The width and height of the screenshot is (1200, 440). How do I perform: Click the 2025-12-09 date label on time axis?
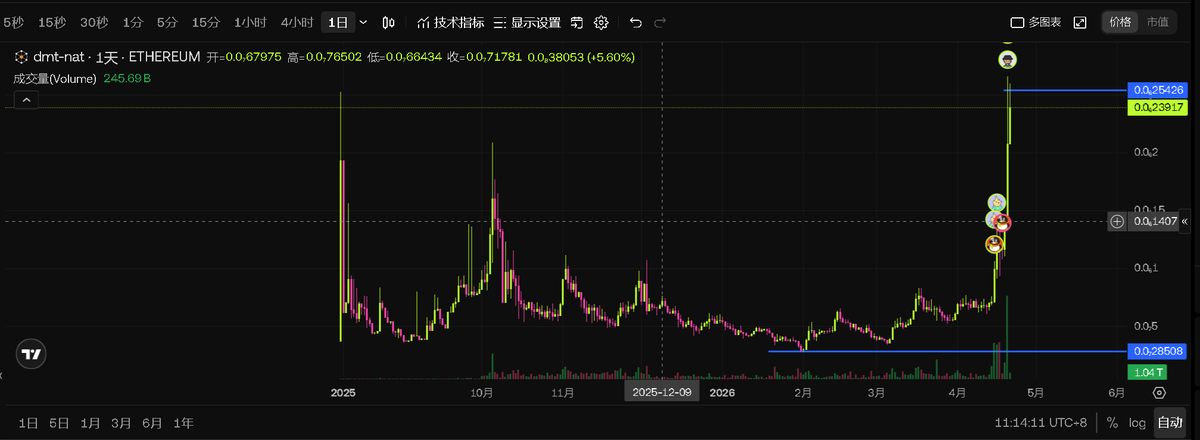click(662, 393)
